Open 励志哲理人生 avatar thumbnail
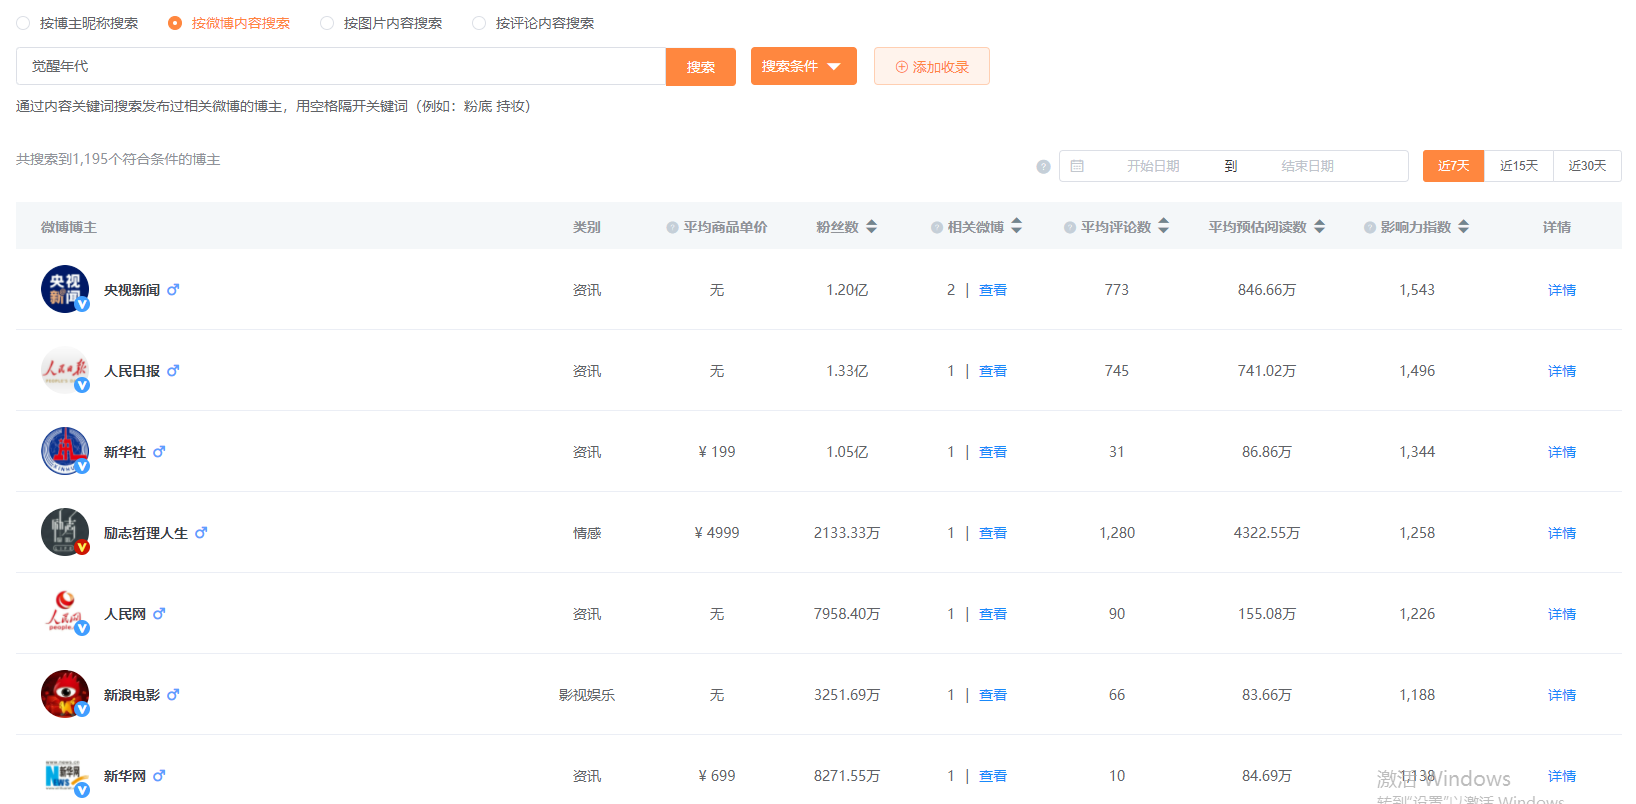 [x=65, y=532]
